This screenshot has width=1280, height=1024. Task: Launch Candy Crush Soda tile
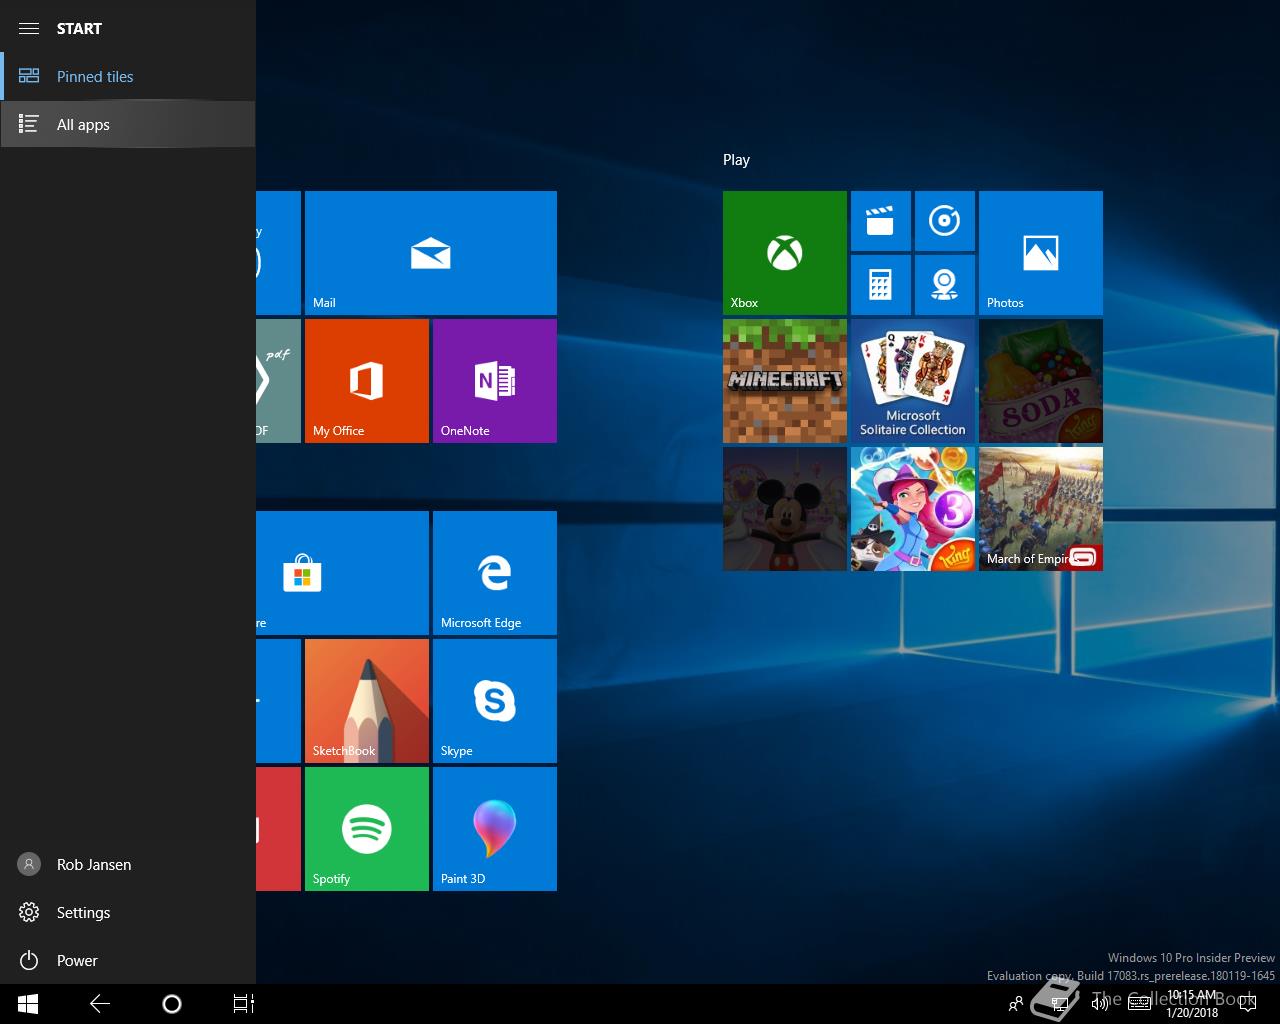click(1041, 381)
